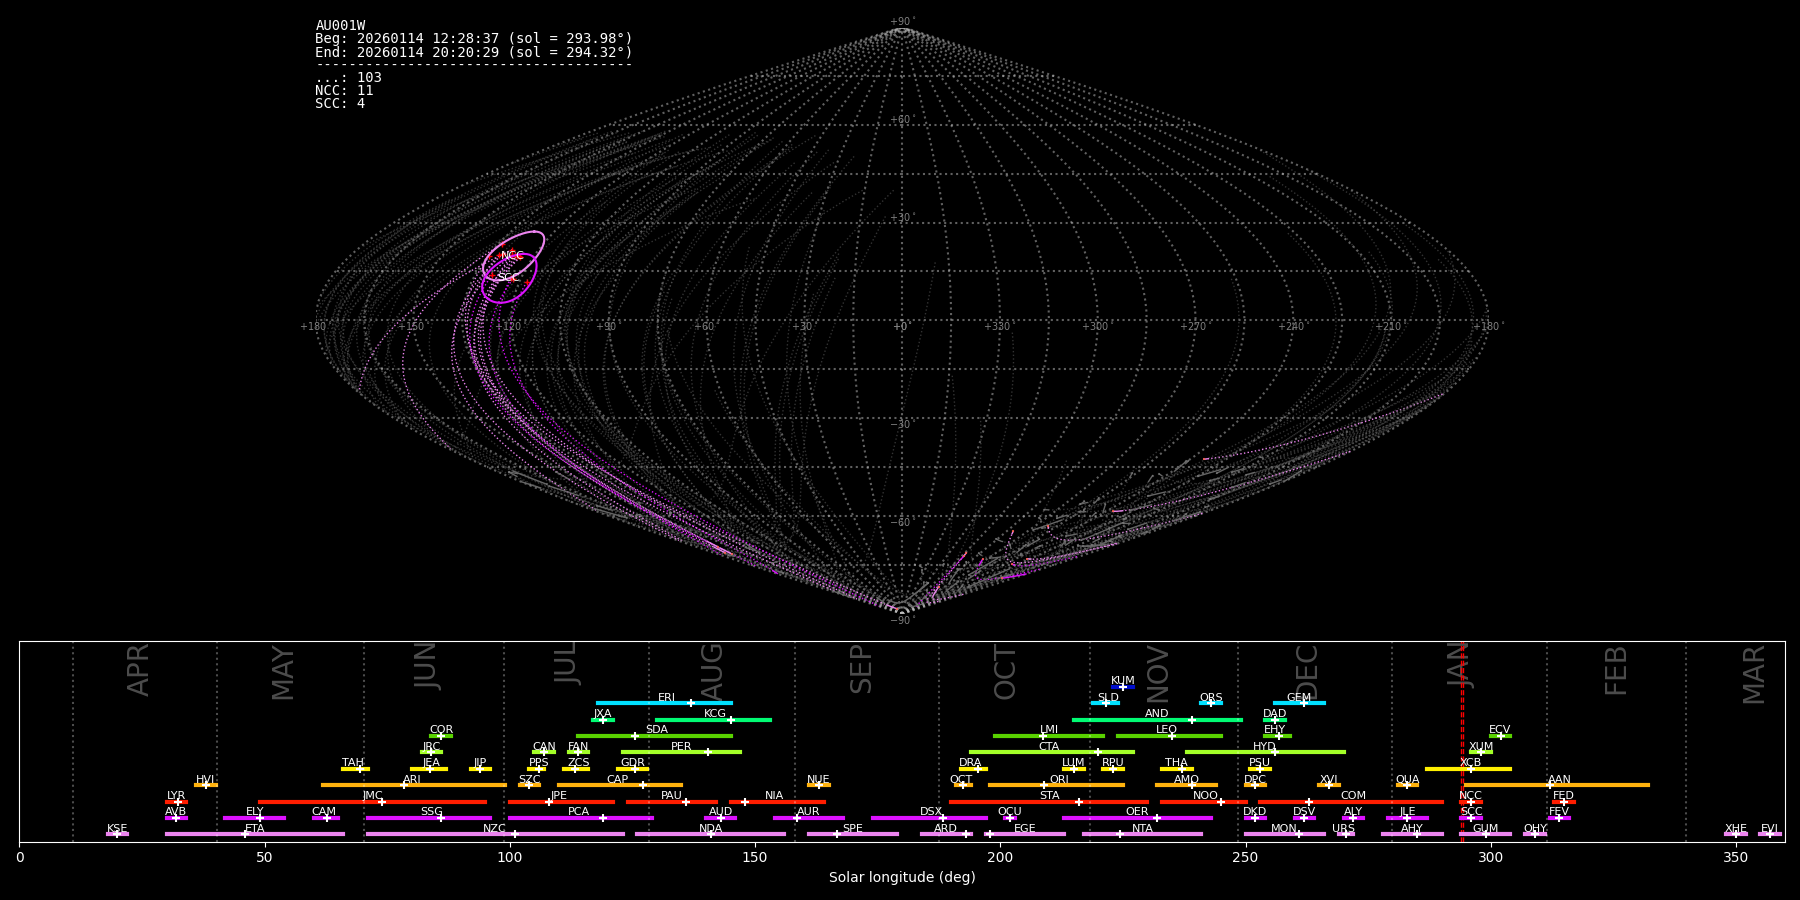This screenshot has width=1800, height=900.
Task: Click the AAN shower label
Action: [1559, 780]
